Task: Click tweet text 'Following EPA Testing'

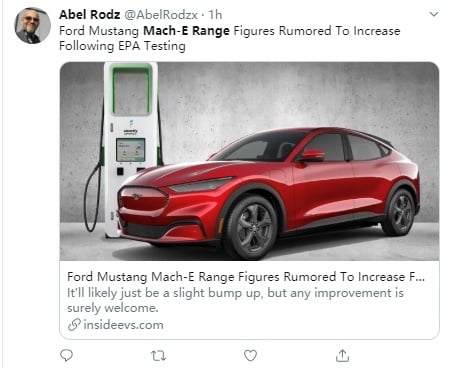Action: (122, 46)
